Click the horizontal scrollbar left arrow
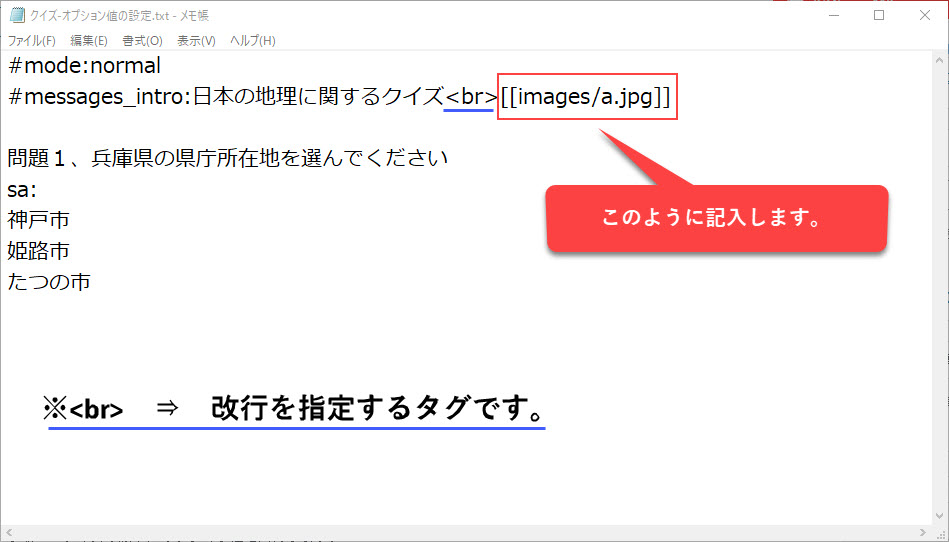This screenshot has width=949, height=542. 9,532
